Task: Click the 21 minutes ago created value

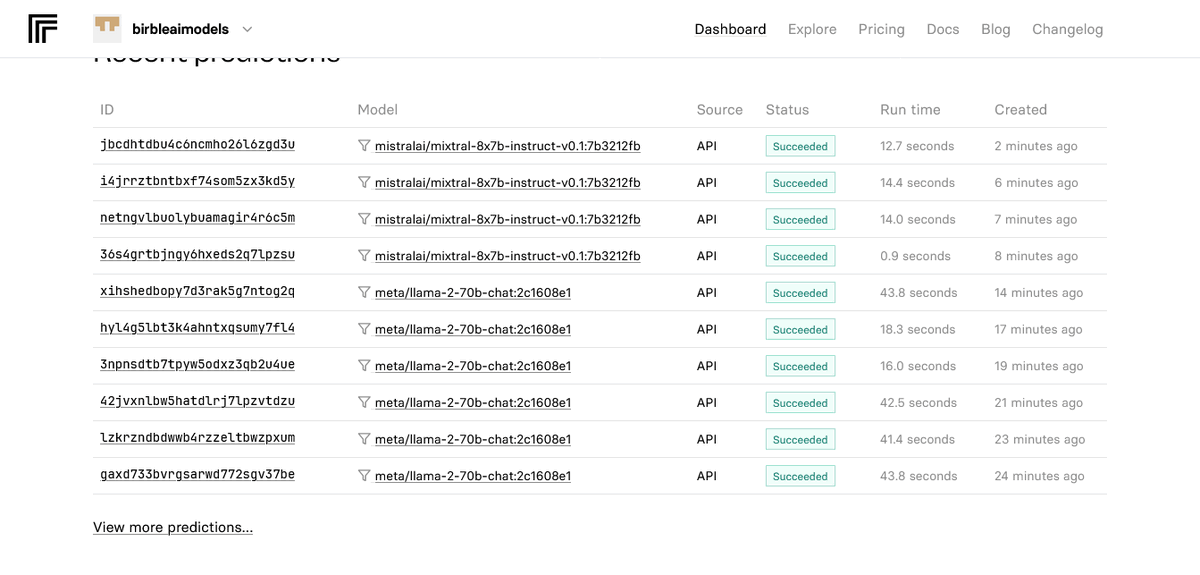Action: click(x=1039, y=403)
